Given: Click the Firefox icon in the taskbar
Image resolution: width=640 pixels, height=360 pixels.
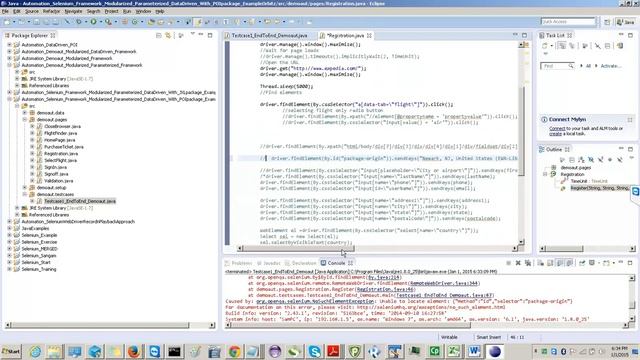Looking at the screenshot, I should click(134, 351).
